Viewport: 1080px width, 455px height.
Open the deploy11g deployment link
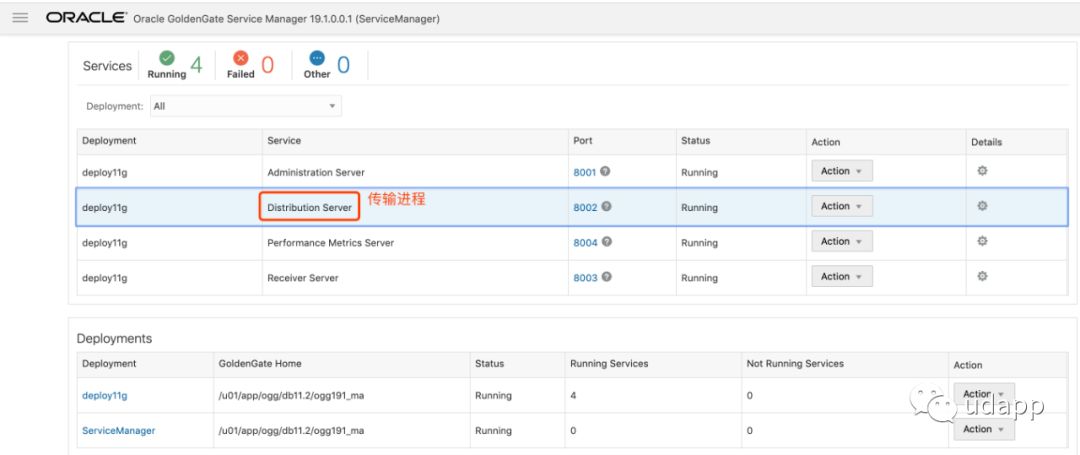click(104, 396)
